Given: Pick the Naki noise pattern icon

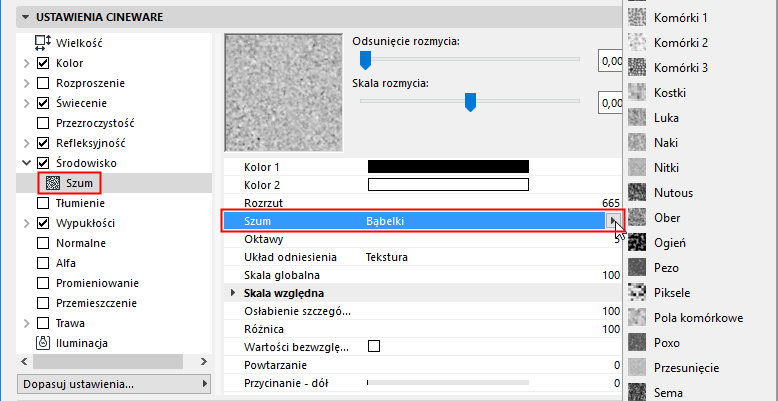Looking at the screenshot, I should pyautogui.click(x=637, y=143).
